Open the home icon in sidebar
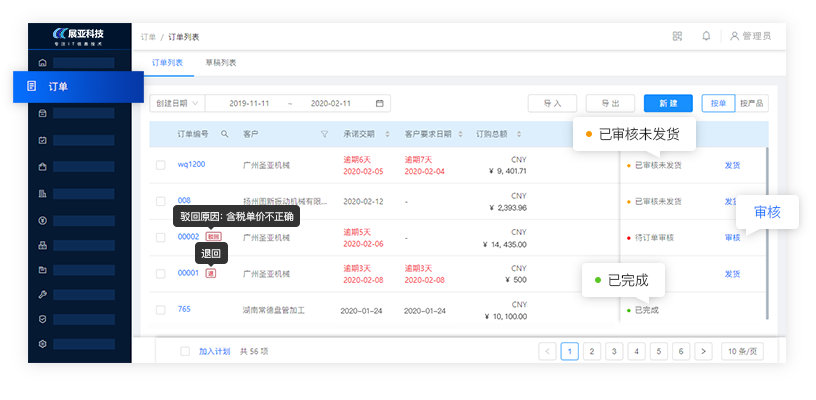The width and height of the screenshot is (816, 400). [x=43, y=63]
